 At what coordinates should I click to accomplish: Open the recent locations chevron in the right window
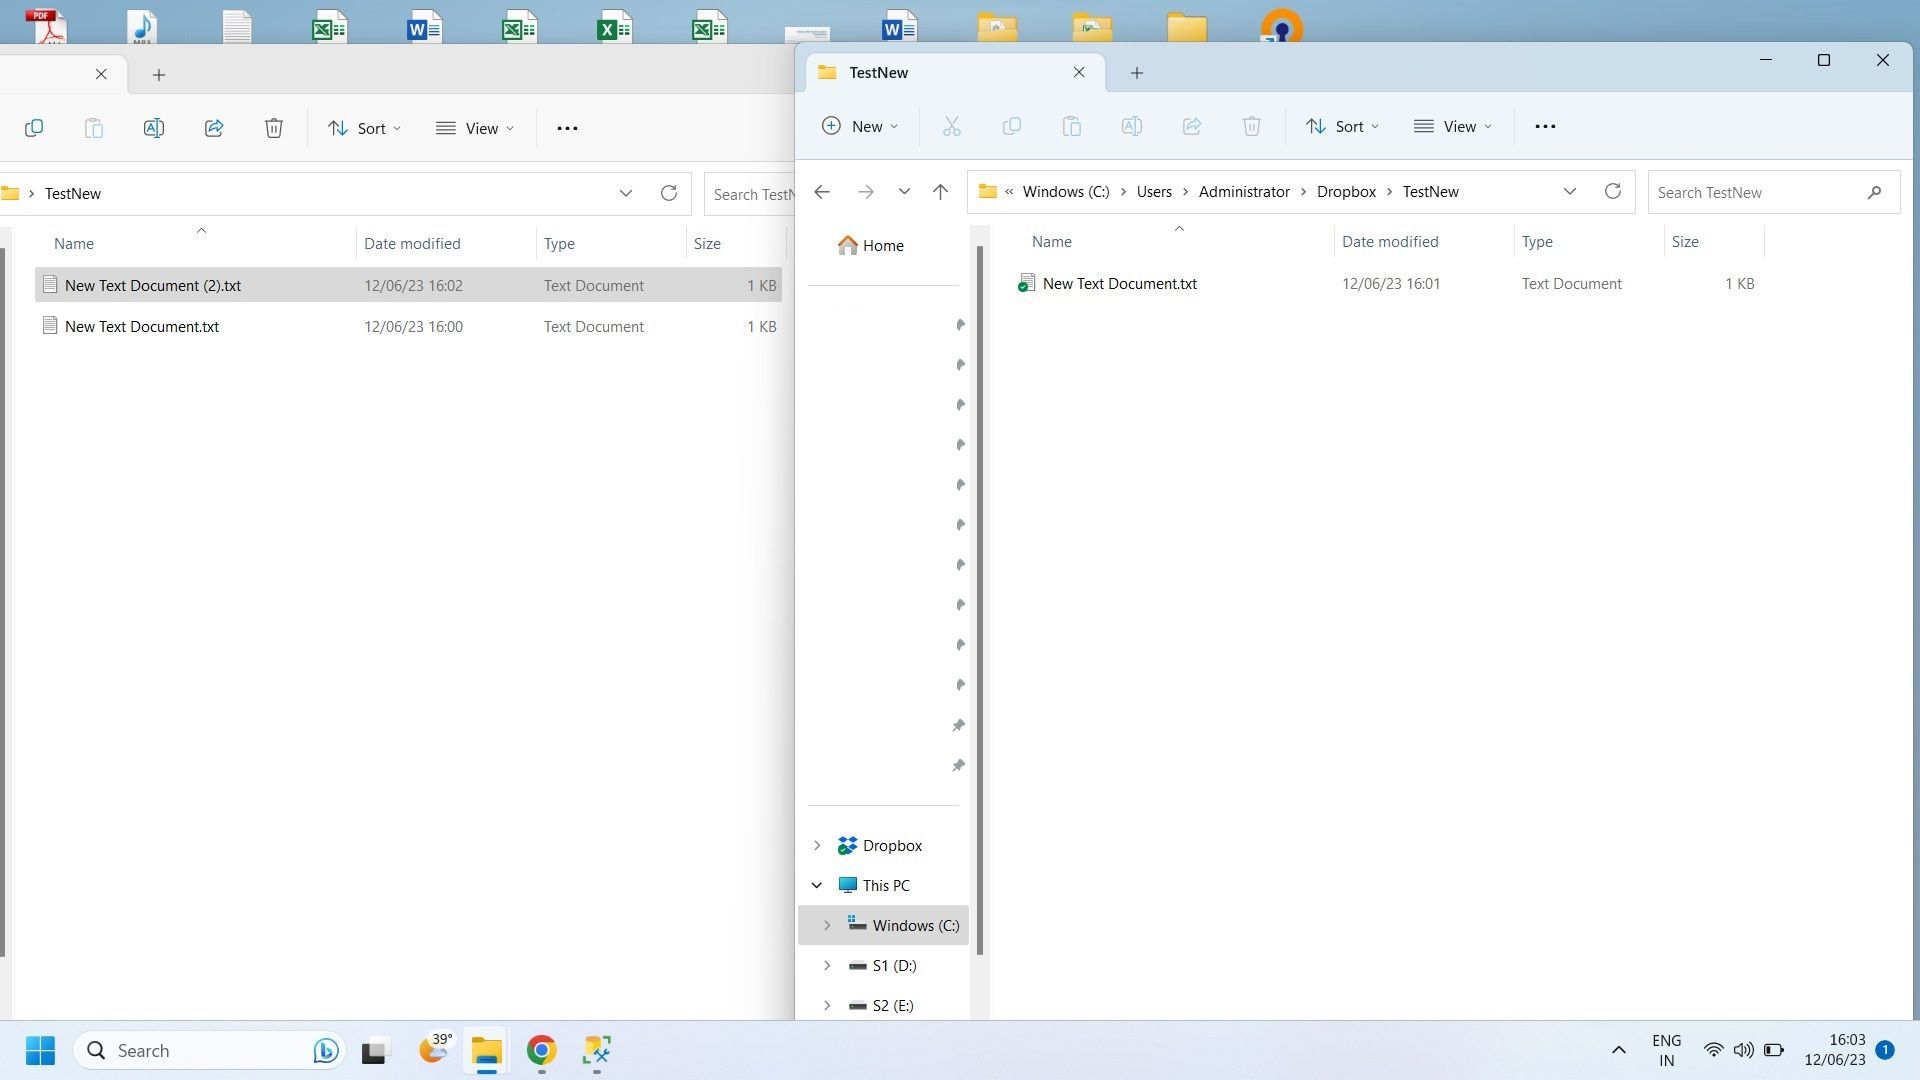point(904,192)
